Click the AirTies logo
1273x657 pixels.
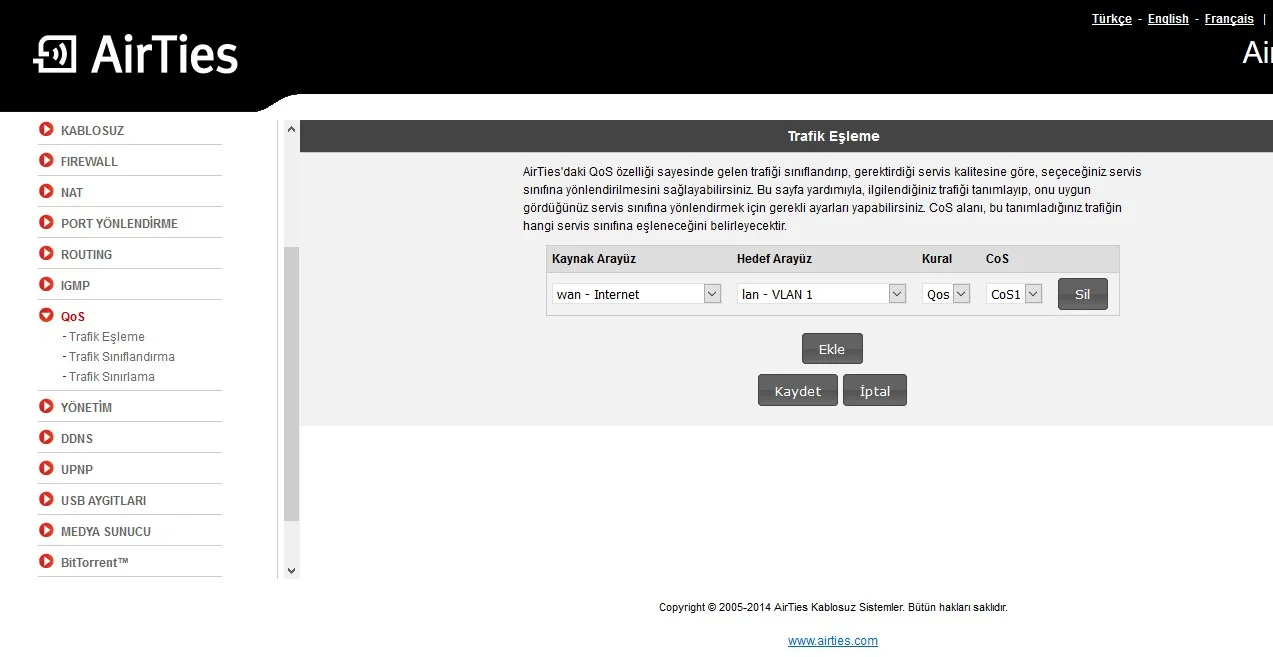coord(135,55)
